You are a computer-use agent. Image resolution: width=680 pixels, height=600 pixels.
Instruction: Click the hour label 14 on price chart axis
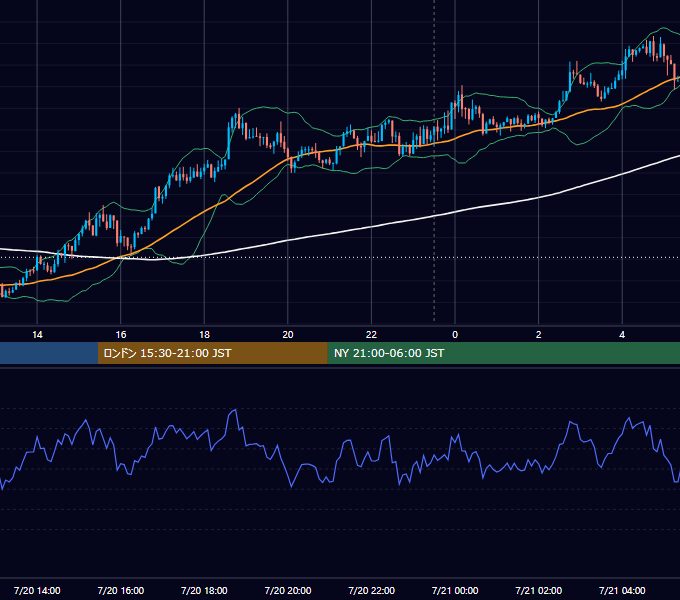37,335
